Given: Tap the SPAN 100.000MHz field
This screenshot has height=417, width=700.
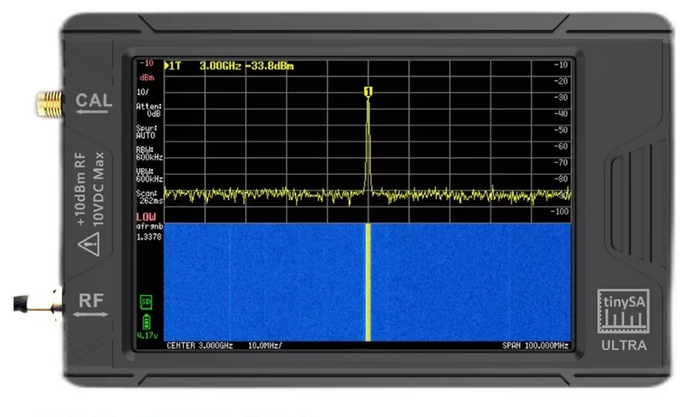Looking at the screenshot, I should [535, 345].
